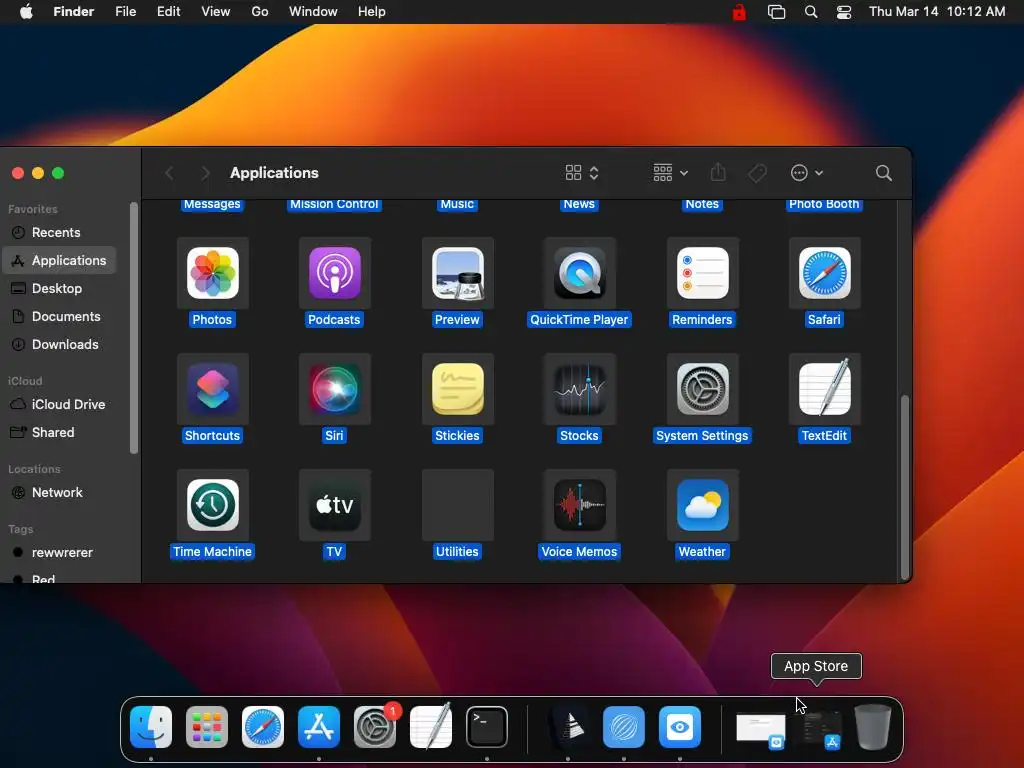Go back using the toolbar arrow

tap(169, 173)
